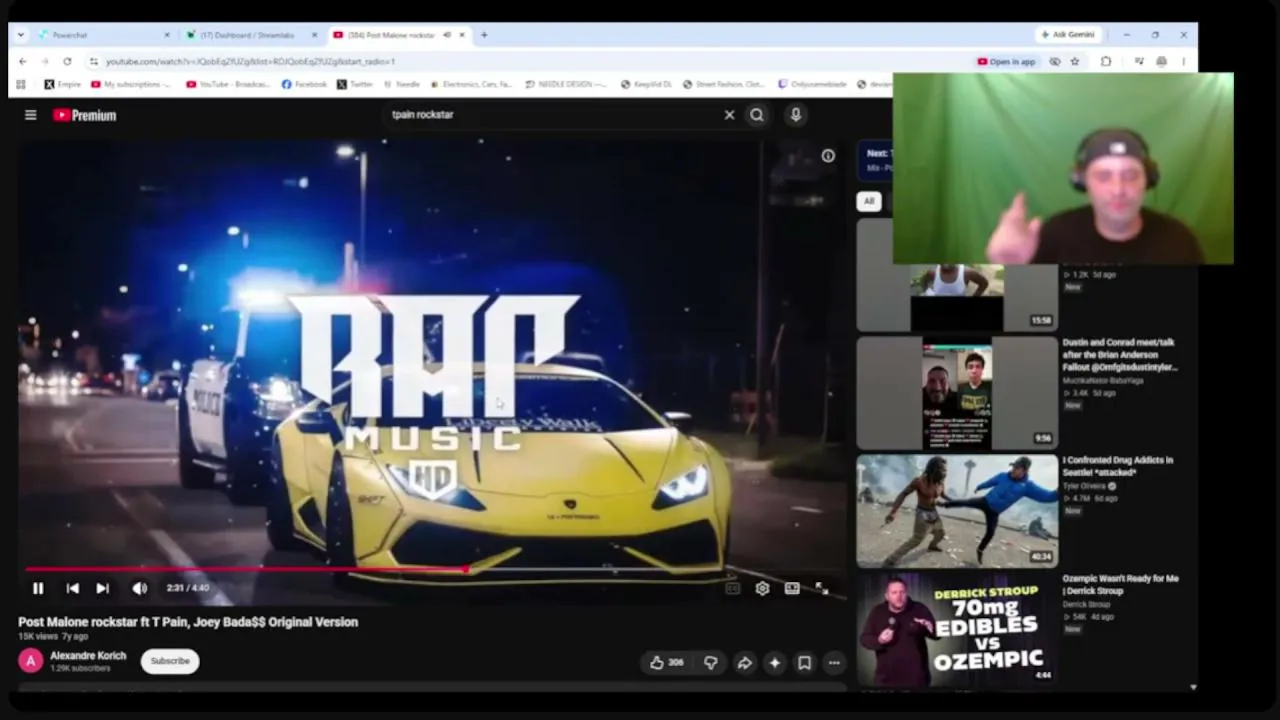The height and width of the screenshot is (720, 1280).
Task: Open the 15:58 duration video thumbnail
Action: click(x=957, y=275)
